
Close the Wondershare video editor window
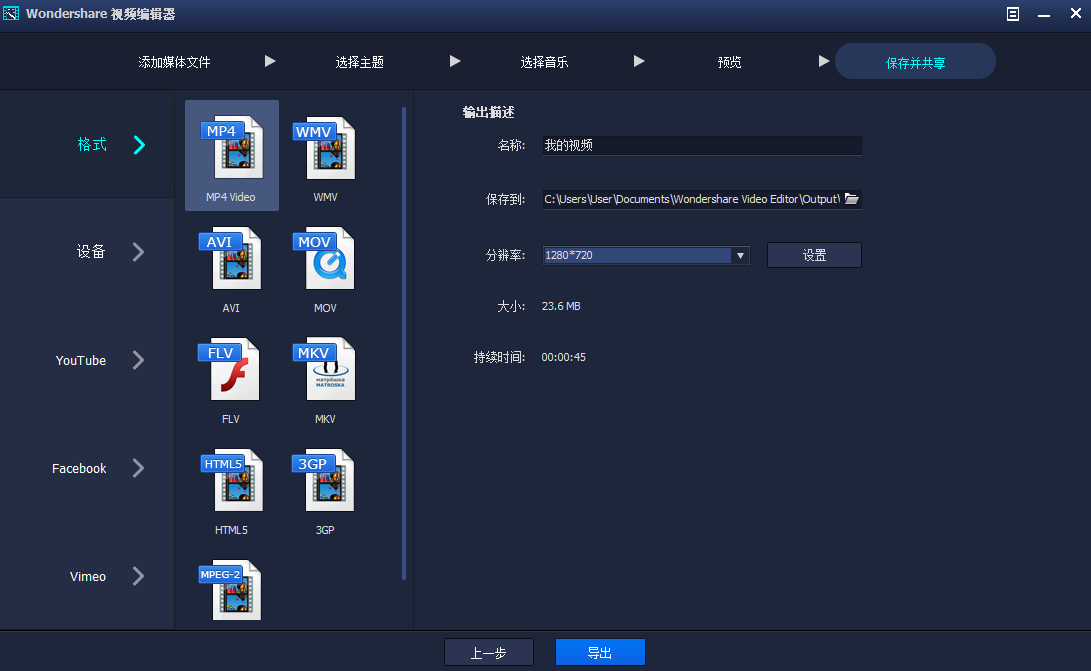pos(1075,13)
